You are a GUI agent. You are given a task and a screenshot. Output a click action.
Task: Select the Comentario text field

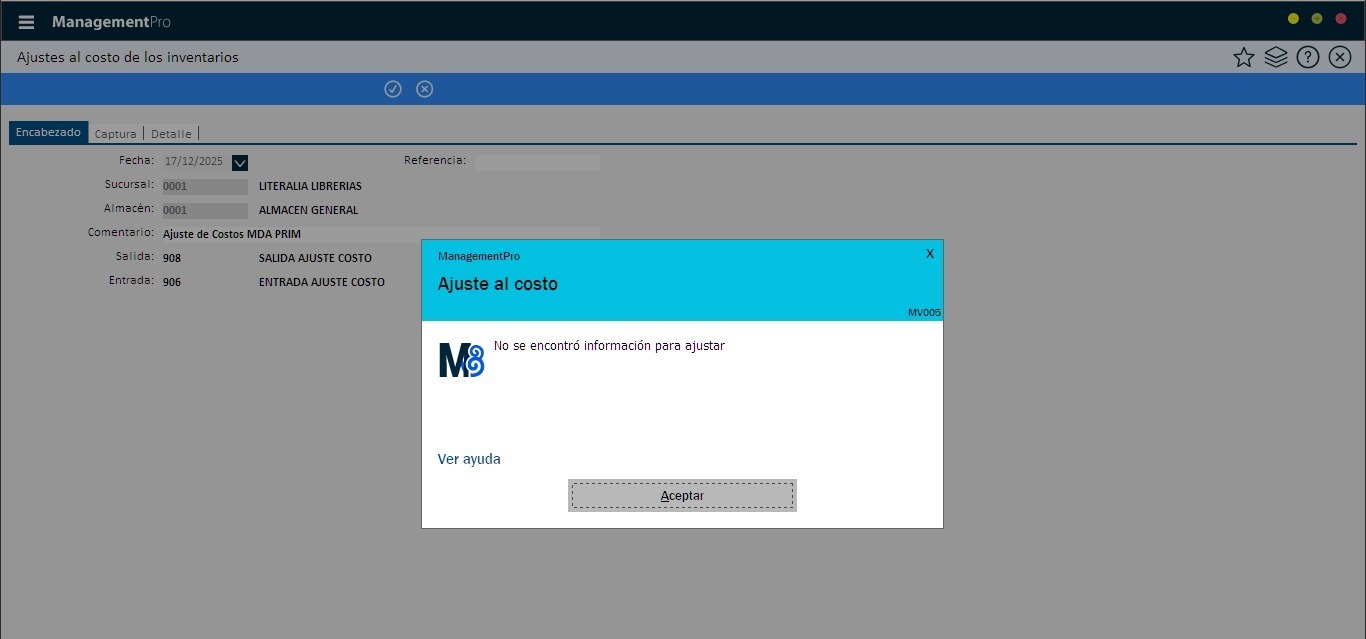380,234
